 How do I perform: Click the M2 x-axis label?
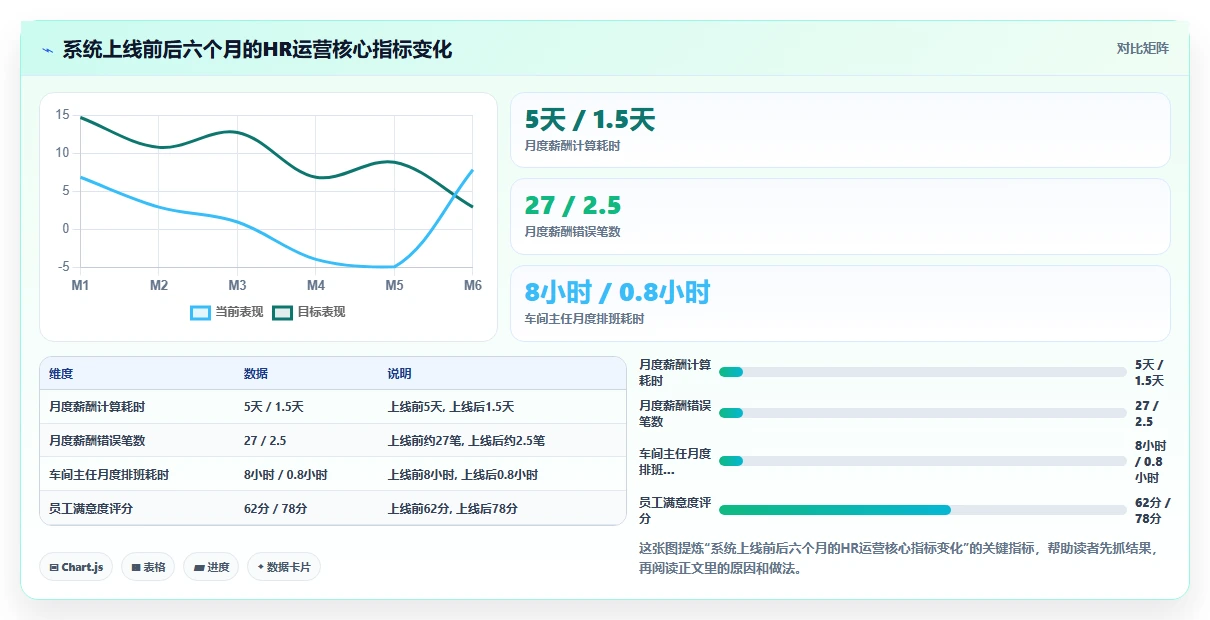pos(159,285)
